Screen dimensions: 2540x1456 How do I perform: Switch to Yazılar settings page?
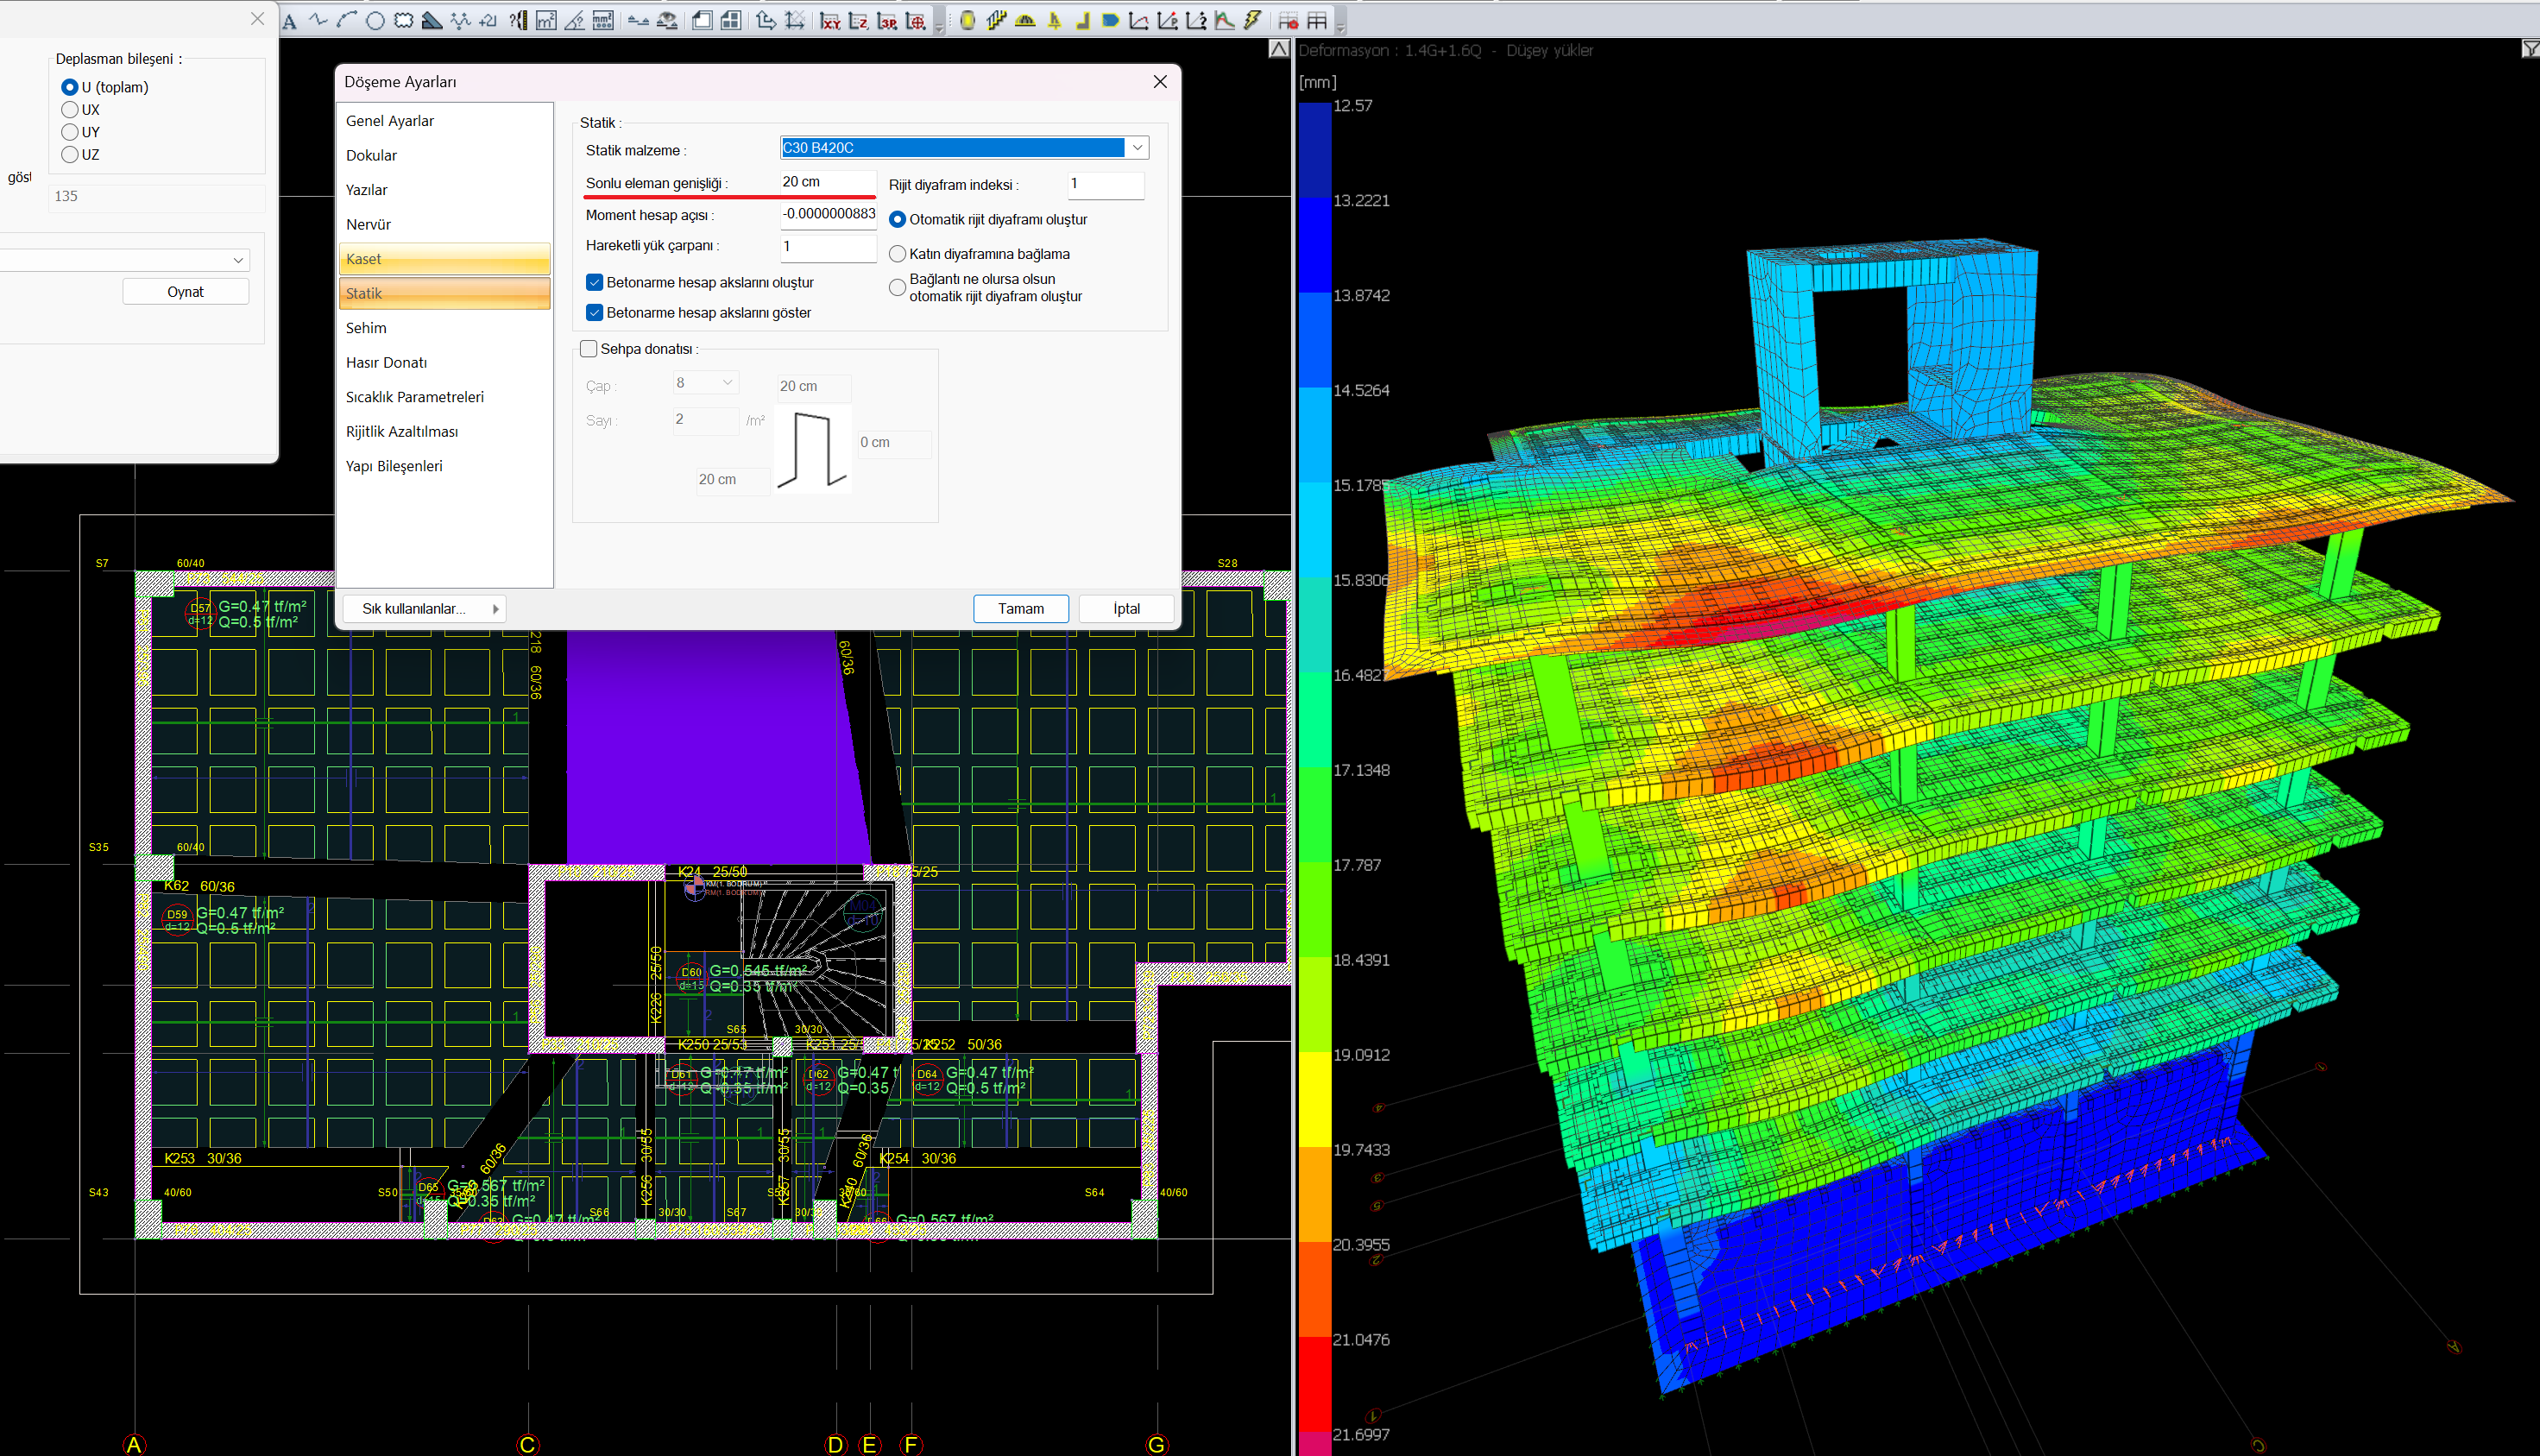click(x=444, y=190)
